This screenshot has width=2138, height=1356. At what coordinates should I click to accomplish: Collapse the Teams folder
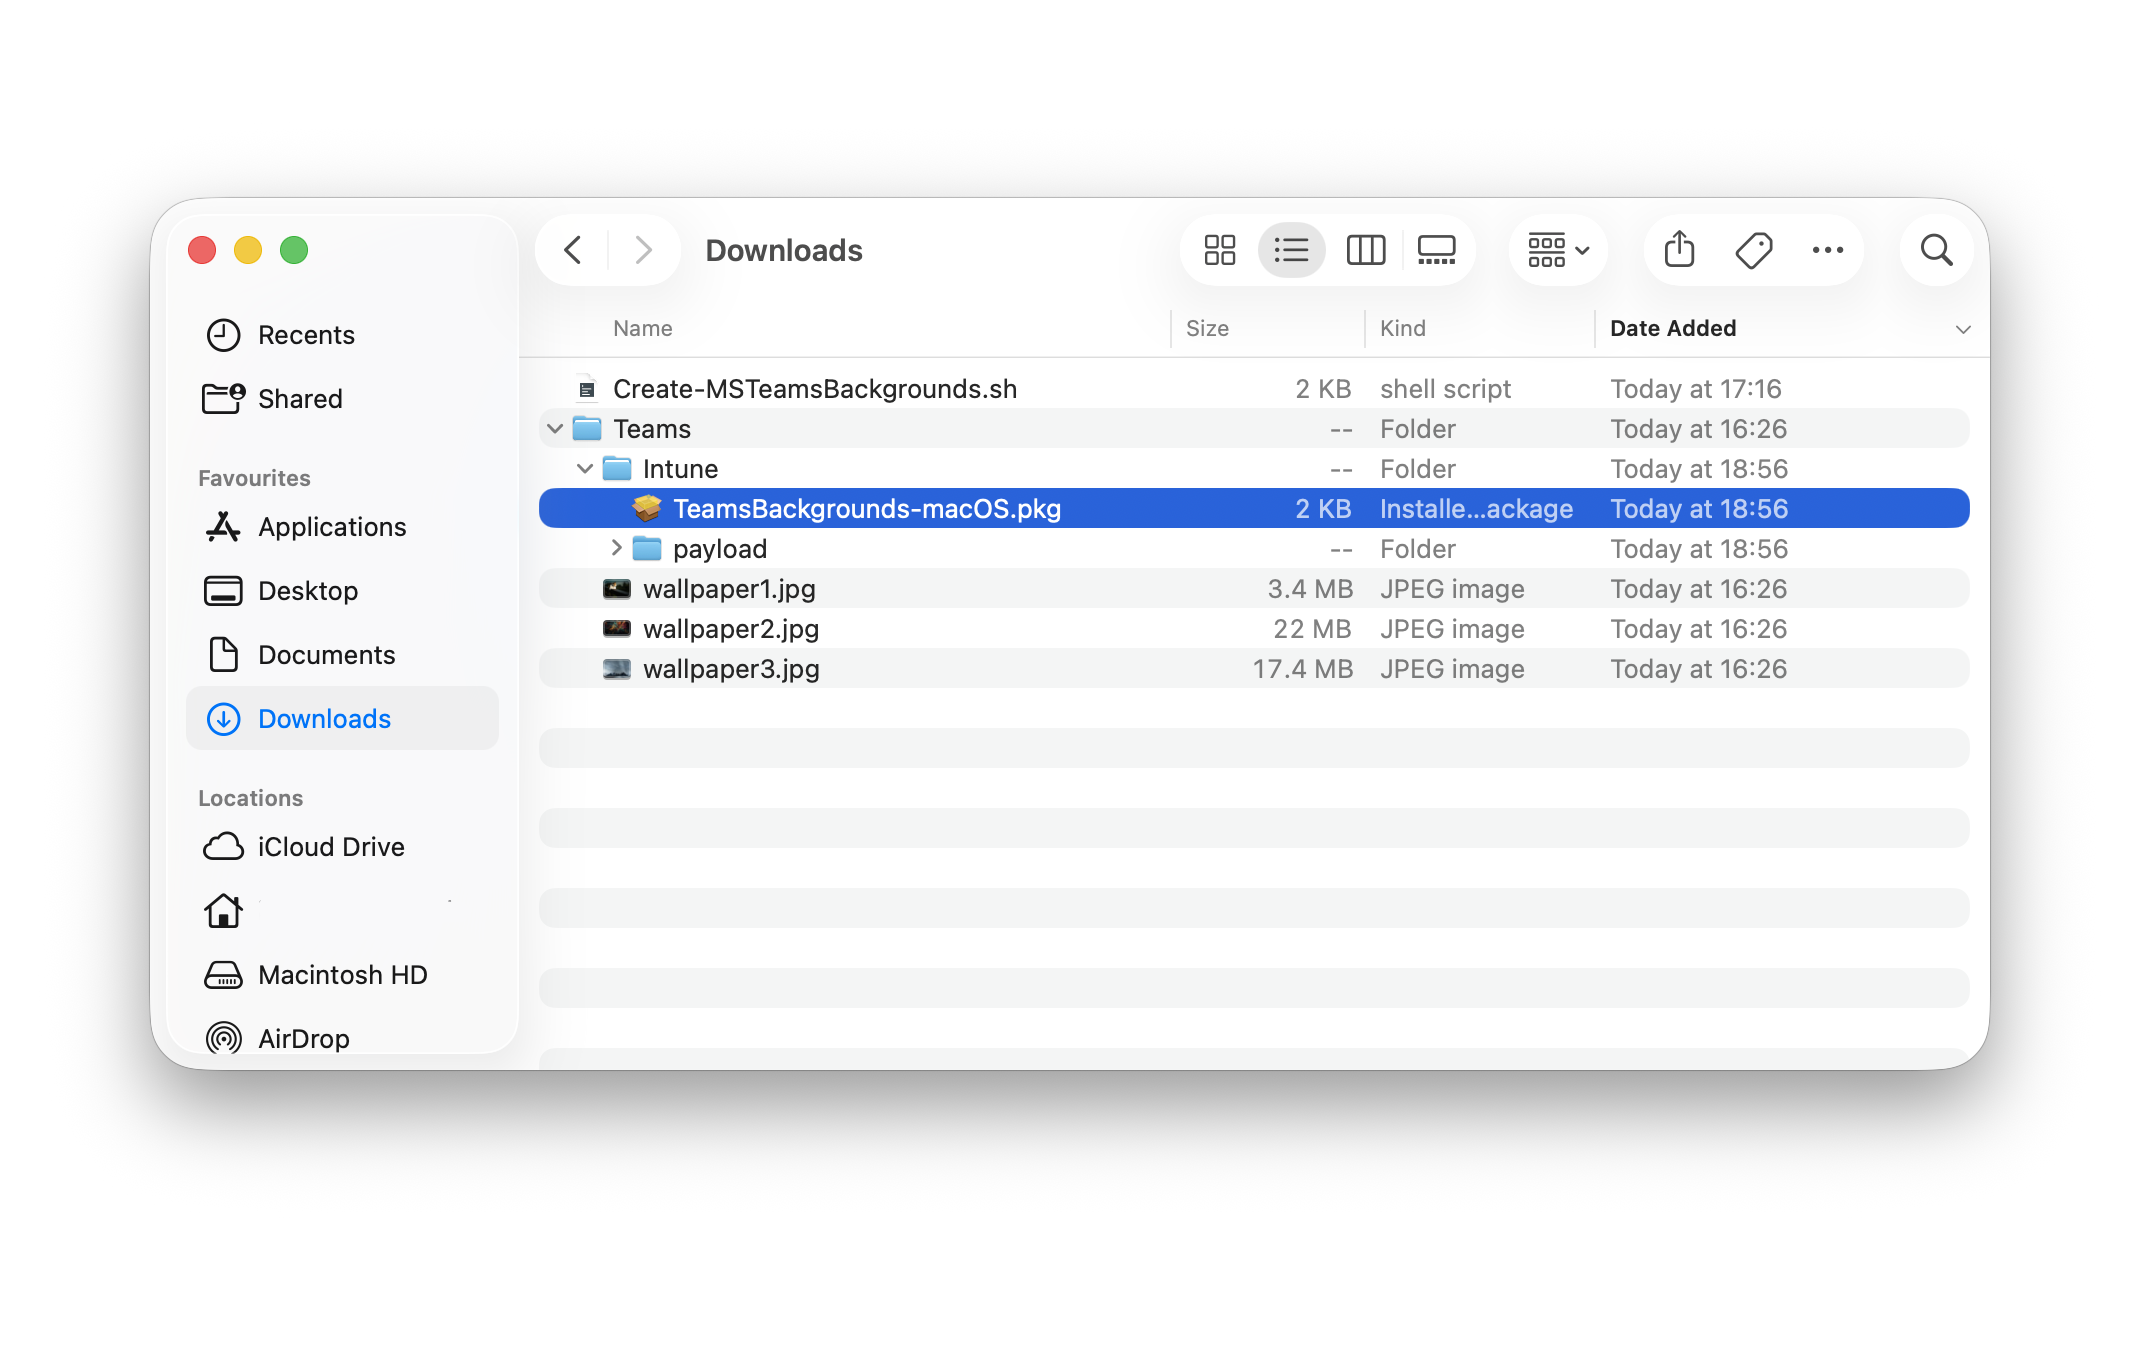point(555,429)
